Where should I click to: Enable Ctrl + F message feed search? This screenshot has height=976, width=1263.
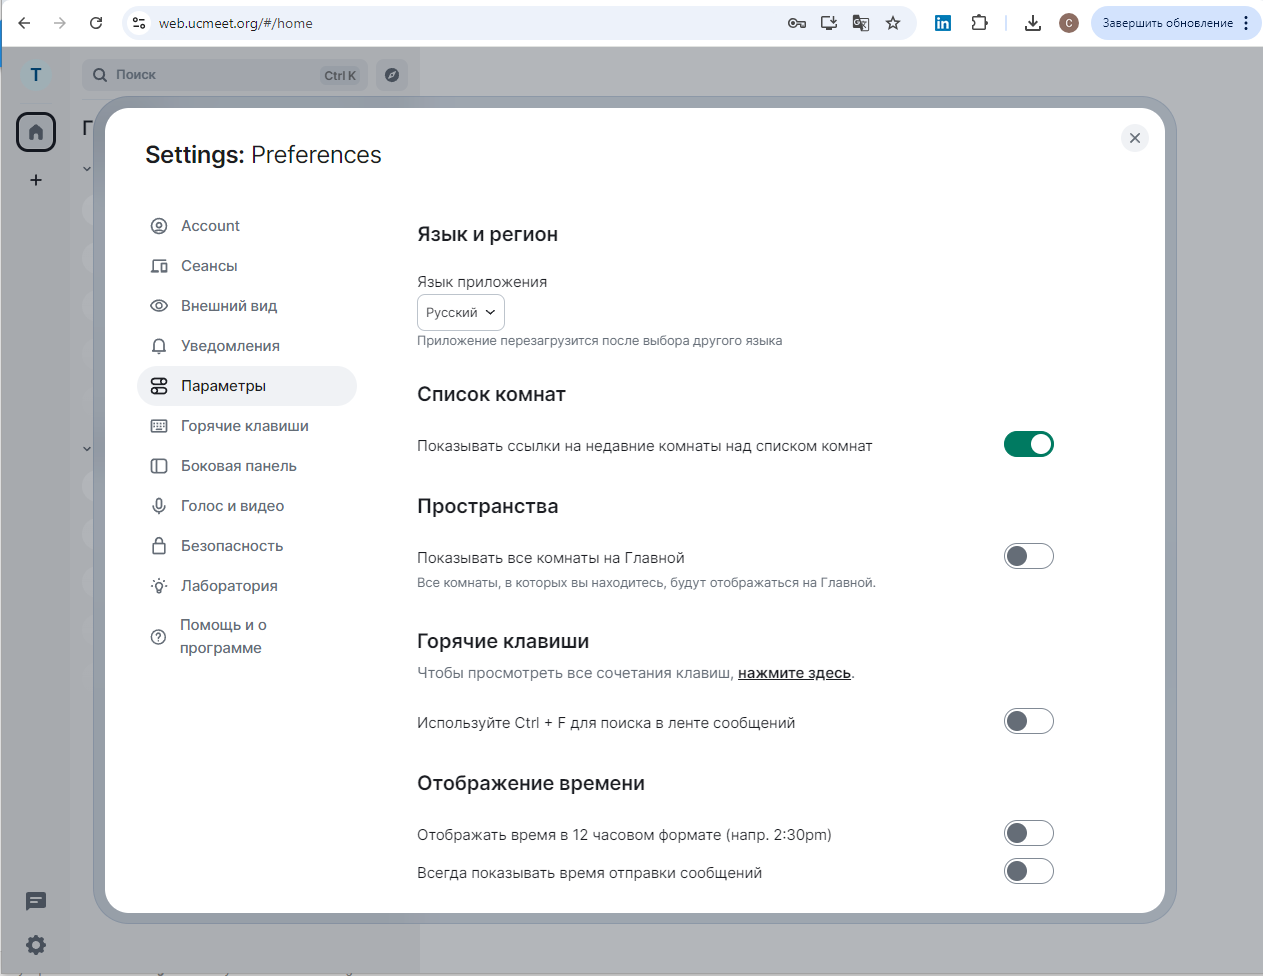pyautogui.click(x=1029, y=720)
